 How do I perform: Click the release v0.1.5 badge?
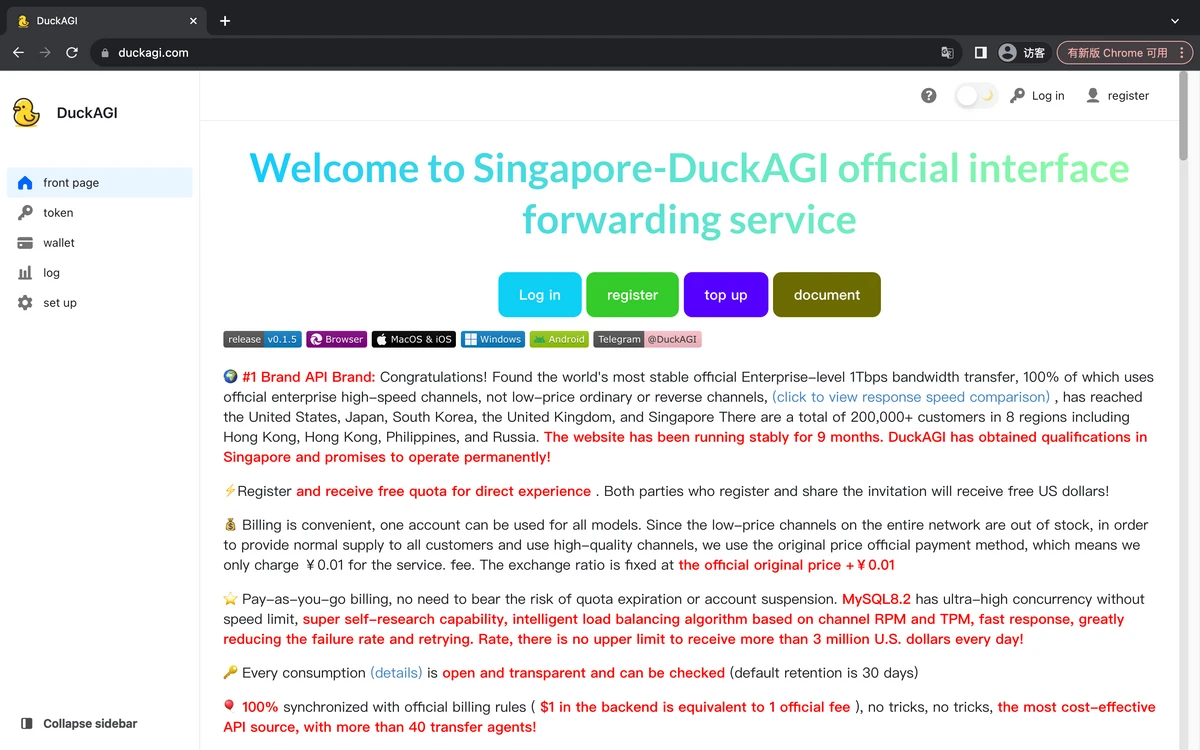pyautogui.click(x=262, y=340)
